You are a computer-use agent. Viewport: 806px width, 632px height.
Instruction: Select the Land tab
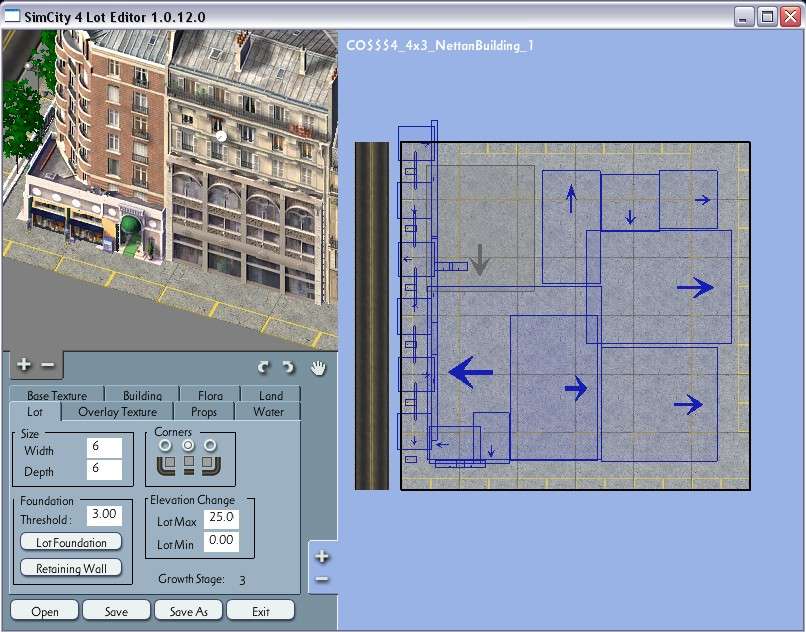click(271, 394)
